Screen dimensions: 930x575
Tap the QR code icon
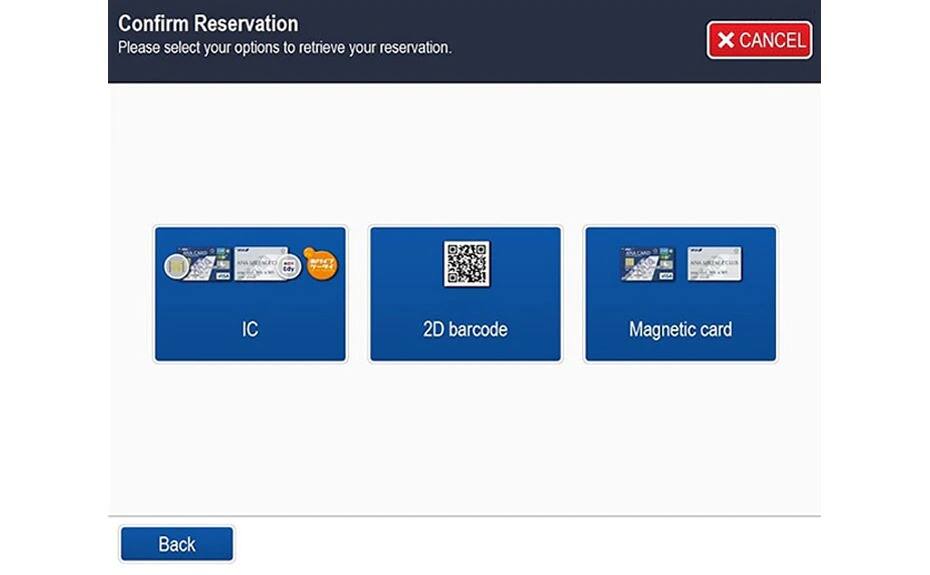pyautogui.click(x=466, y=263)
